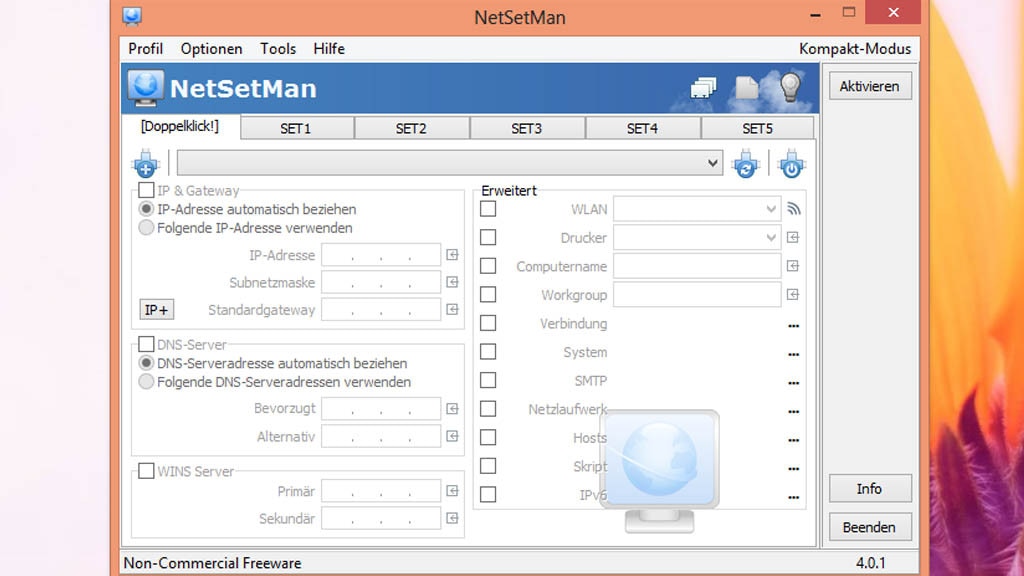The height and width of the screenshot is (576, 1024).
Task: Switch to the SET2 tab
Action: pos(412,127)
